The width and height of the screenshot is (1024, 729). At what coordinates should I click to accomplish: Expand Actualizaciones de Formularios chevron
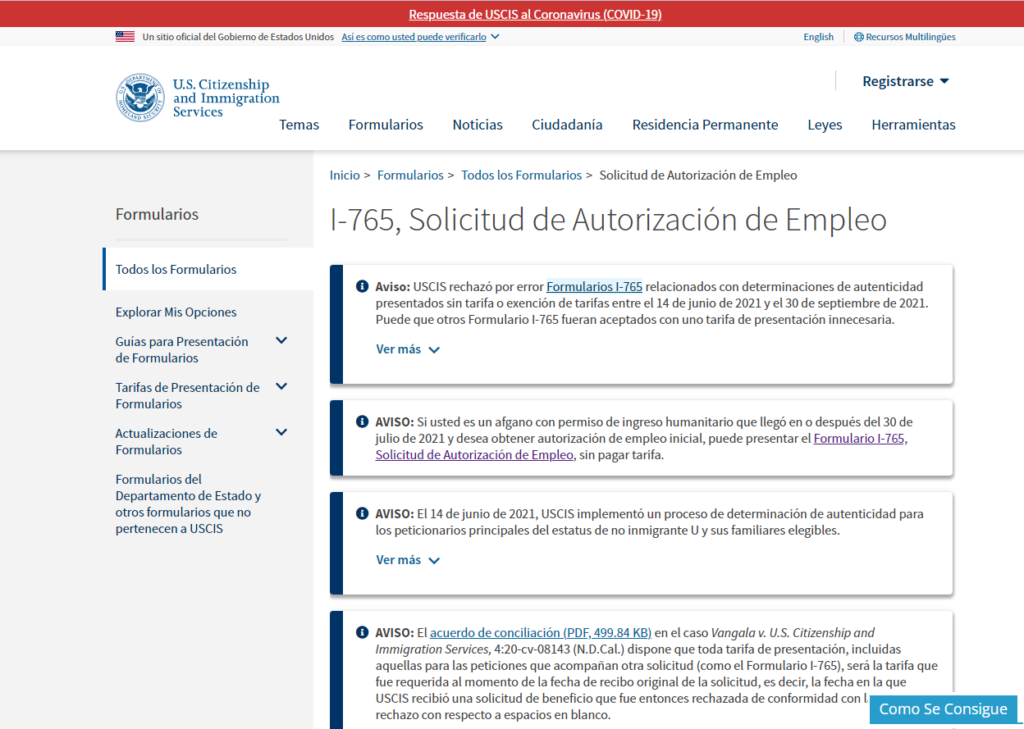click(x=281, y=432)
